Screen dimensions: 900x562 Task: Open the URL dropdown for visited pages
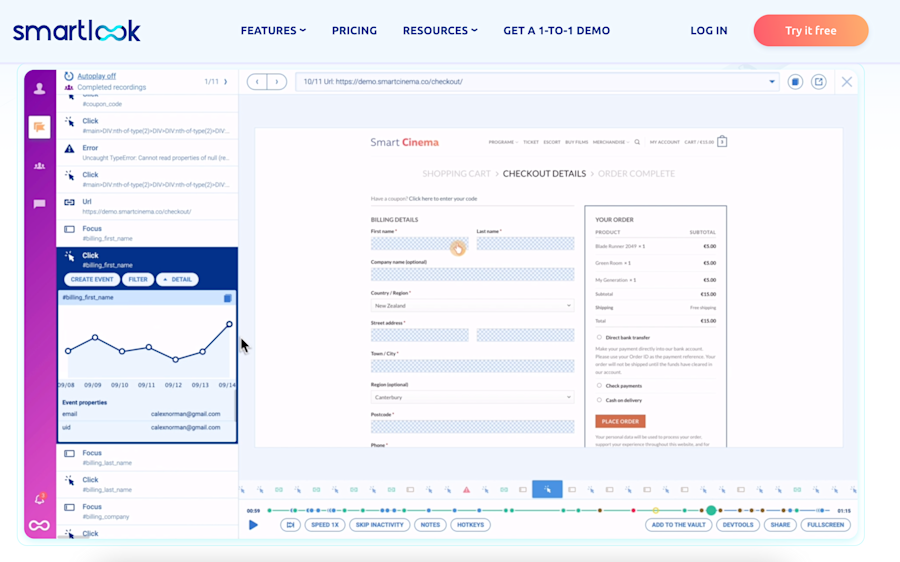(771, 82)
